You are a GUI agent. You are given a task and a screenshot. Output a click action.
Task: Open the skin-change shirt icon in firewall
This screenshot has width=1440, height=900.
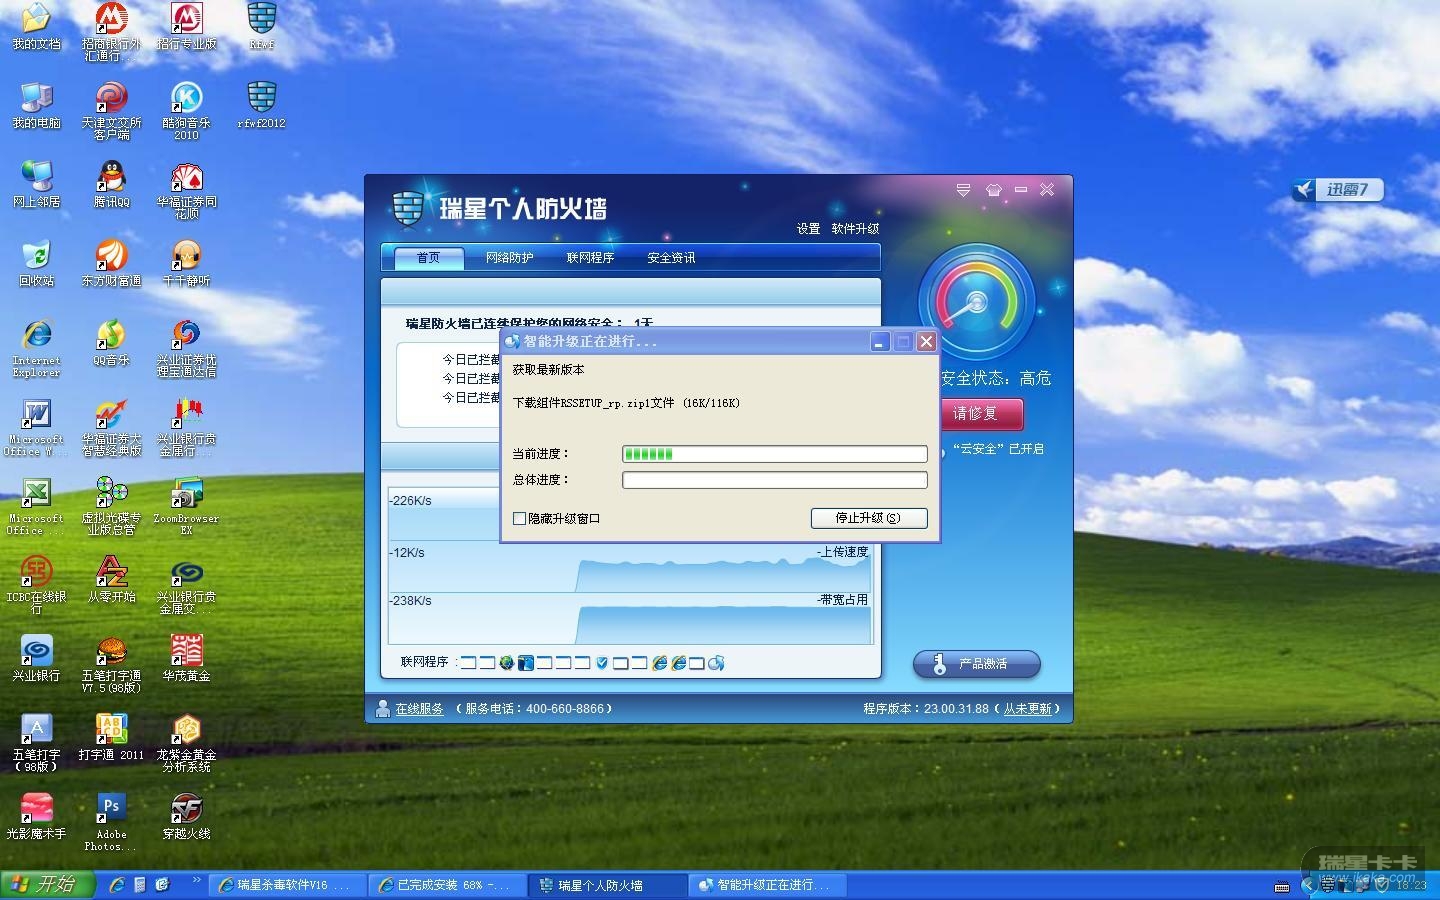[x=993, y=189]
